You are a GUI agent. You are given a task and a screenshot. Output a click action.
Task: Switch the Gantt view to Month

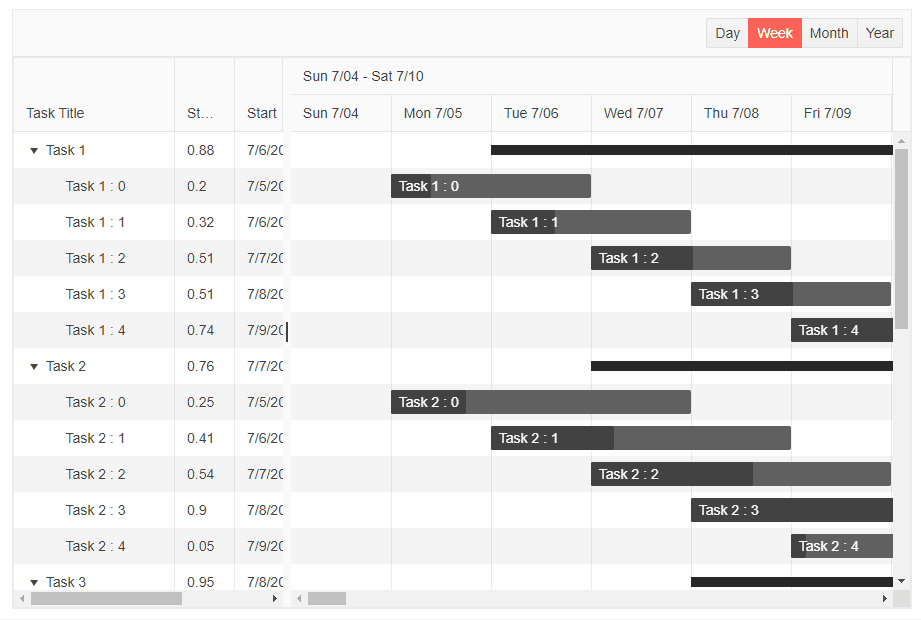pos(829,33)
